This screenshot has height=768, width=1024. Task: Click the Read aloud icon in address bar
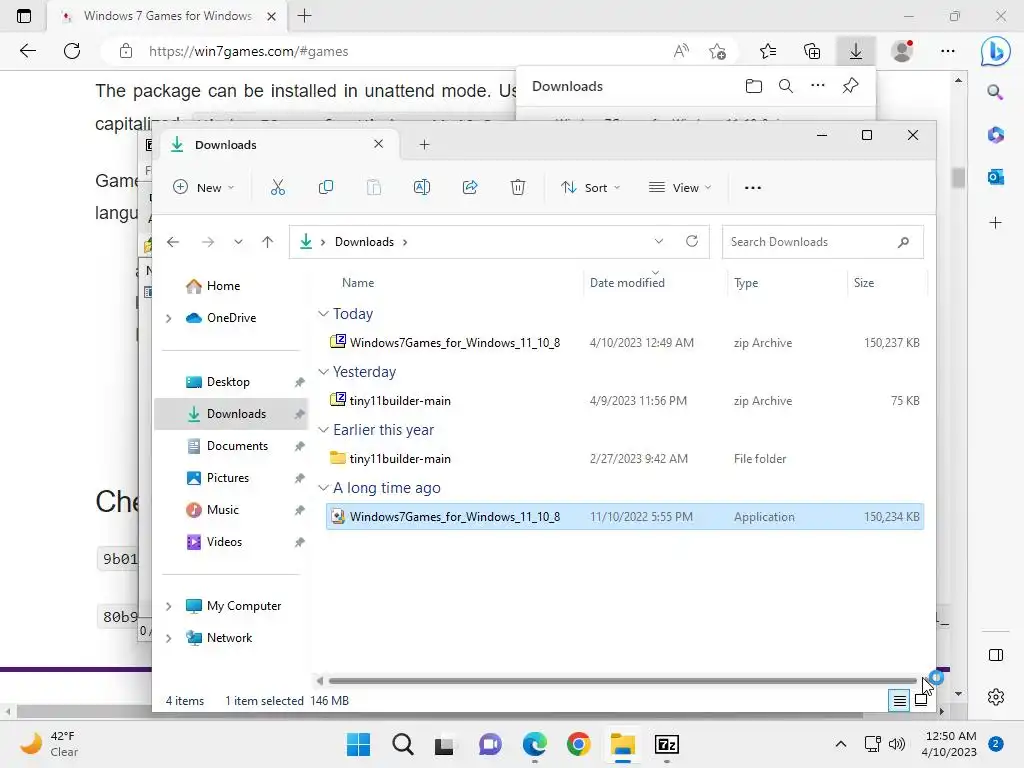[x=681, y=51]
